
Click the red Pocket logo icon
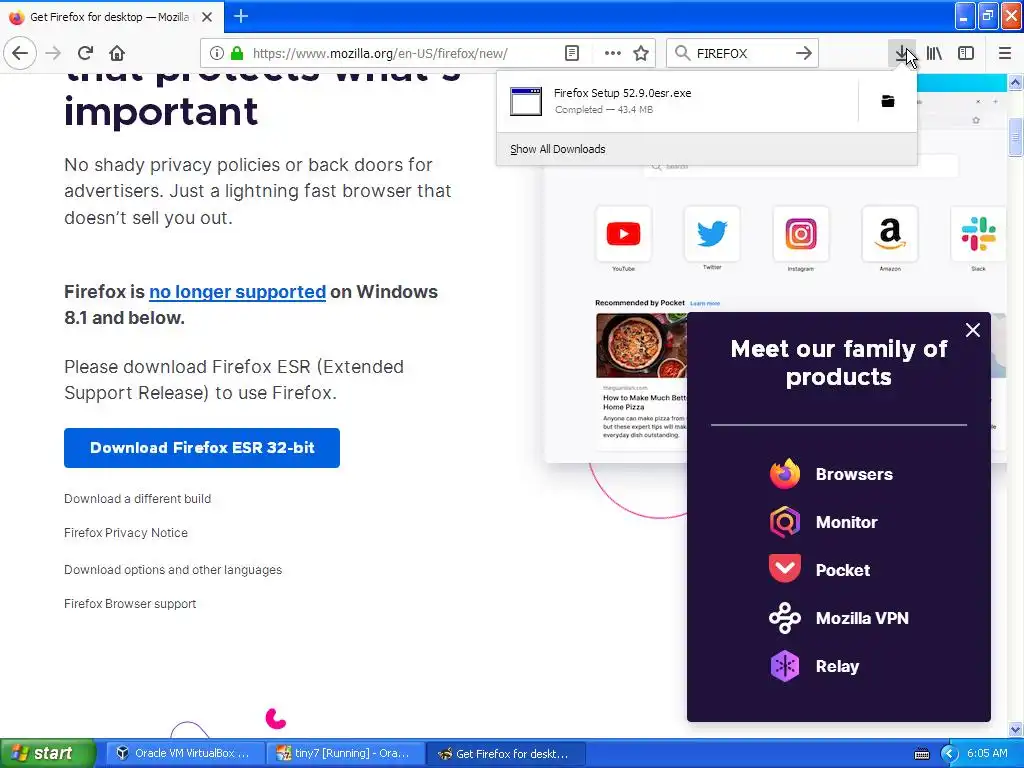point(784,569)
